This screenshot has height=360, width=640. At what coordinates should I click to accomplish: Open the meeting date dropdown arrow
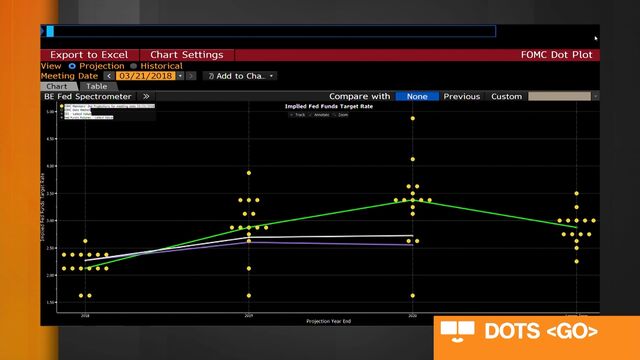(x=180, y=76)
